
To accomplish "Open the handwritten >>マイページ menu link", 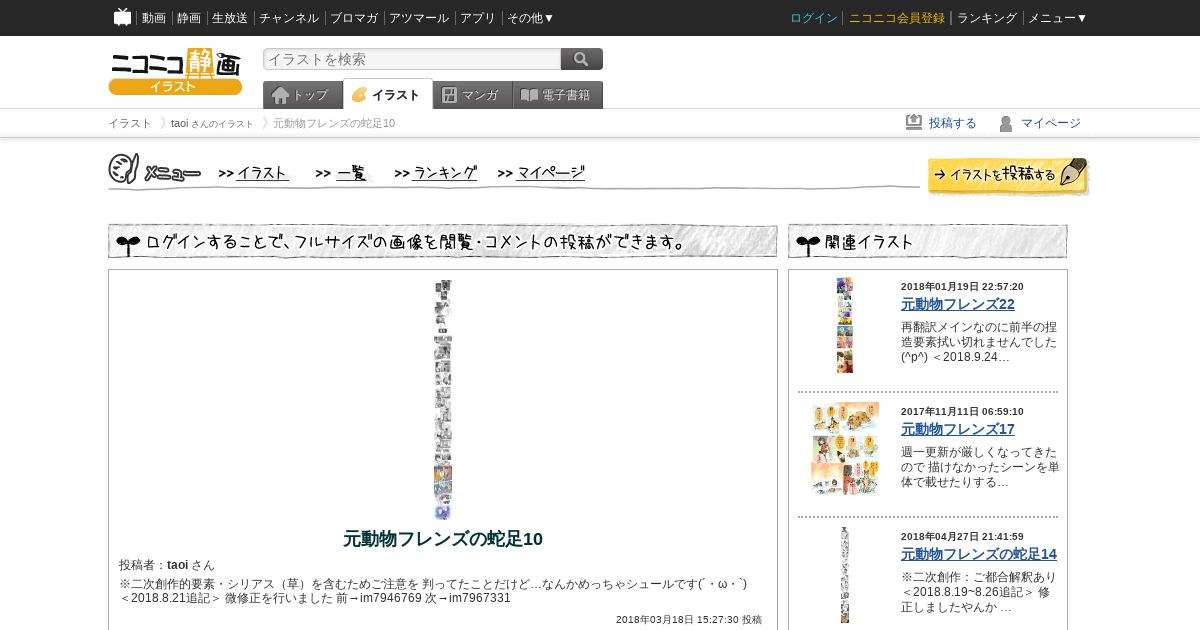I will tap(541, 173).
